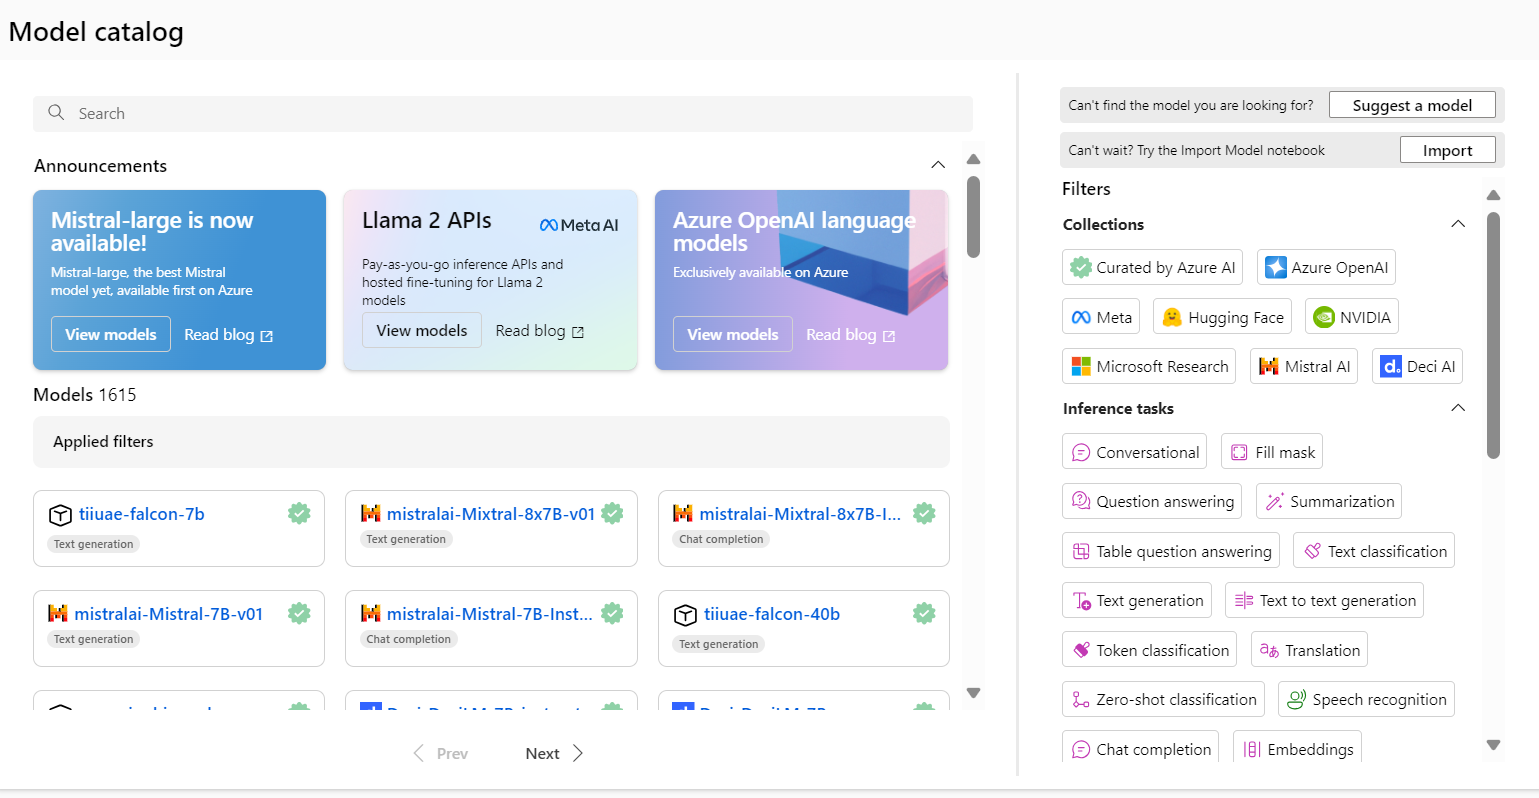This screenshot has height=798, width=1539.
Task: Toggle the Azure OpenAI collection filter
Action: tap(1326, 267)
